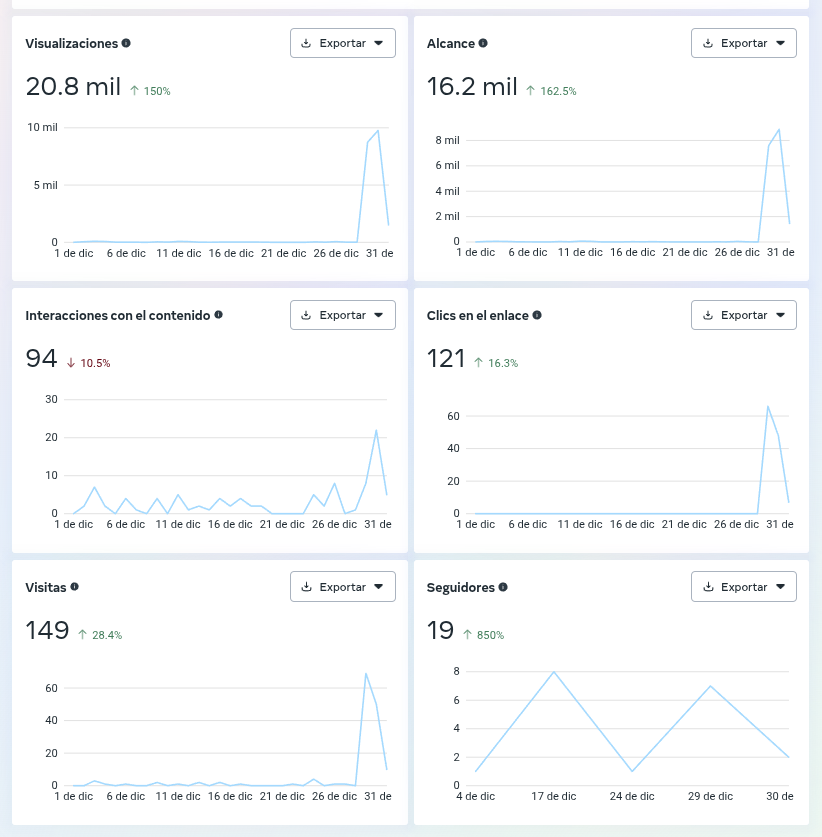The image size is (822, 837).
Task: Expand the Alcance export dropdown arrow
Action: point(780,43)
